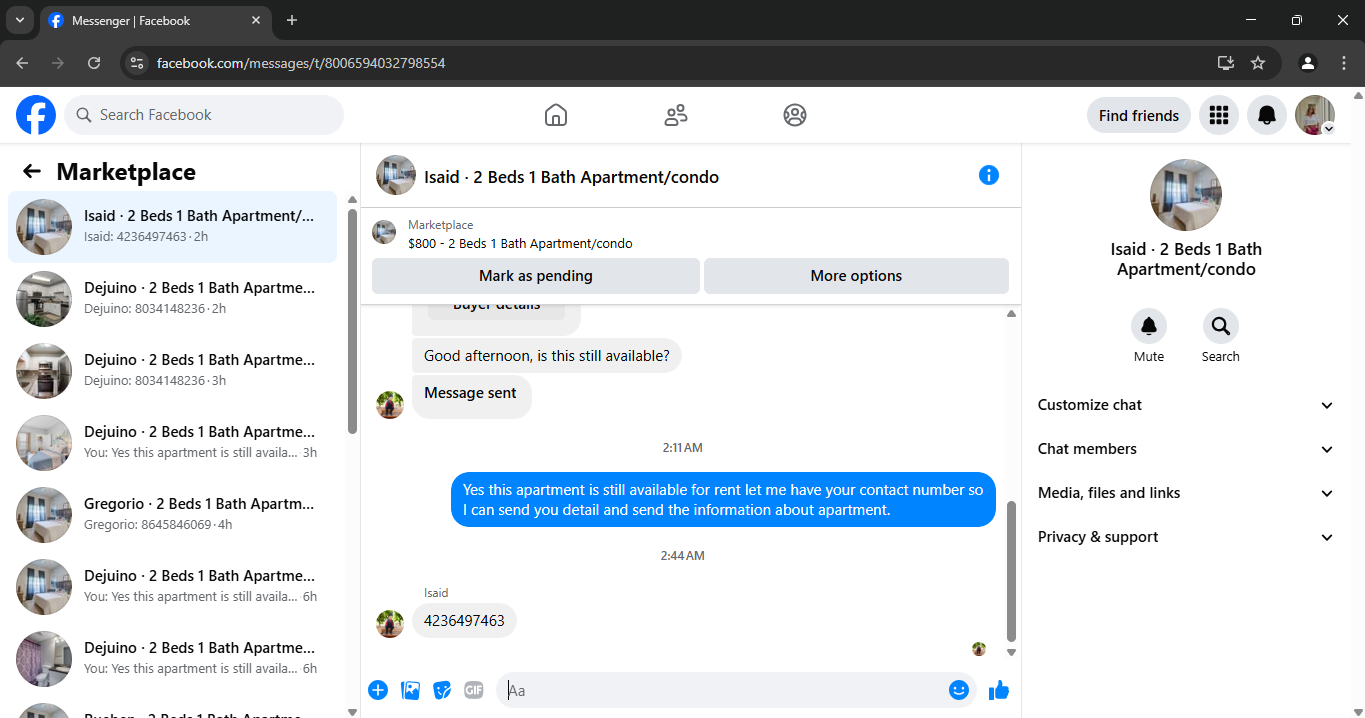This screenshot has height=718, width=1365.
Task: Click the chat scrollbar down arrow
Action: pos(1011,652)
